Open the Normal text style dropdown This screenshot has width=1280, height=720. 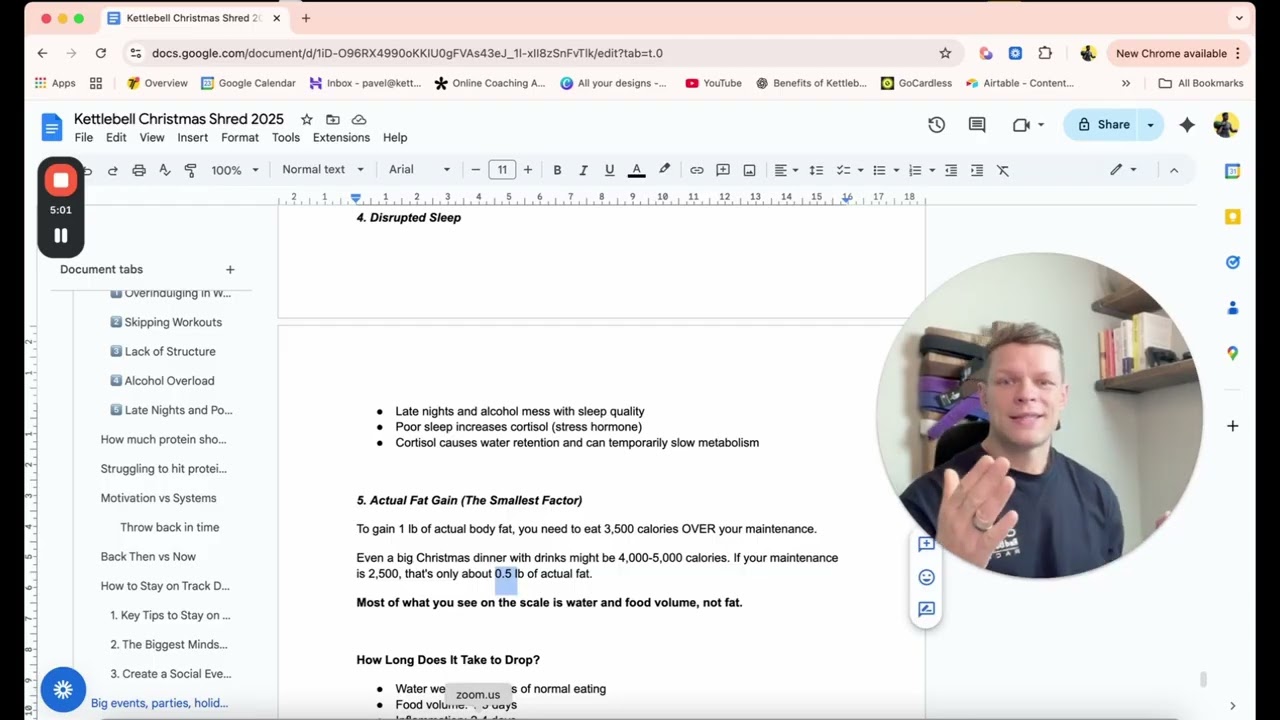322,170
